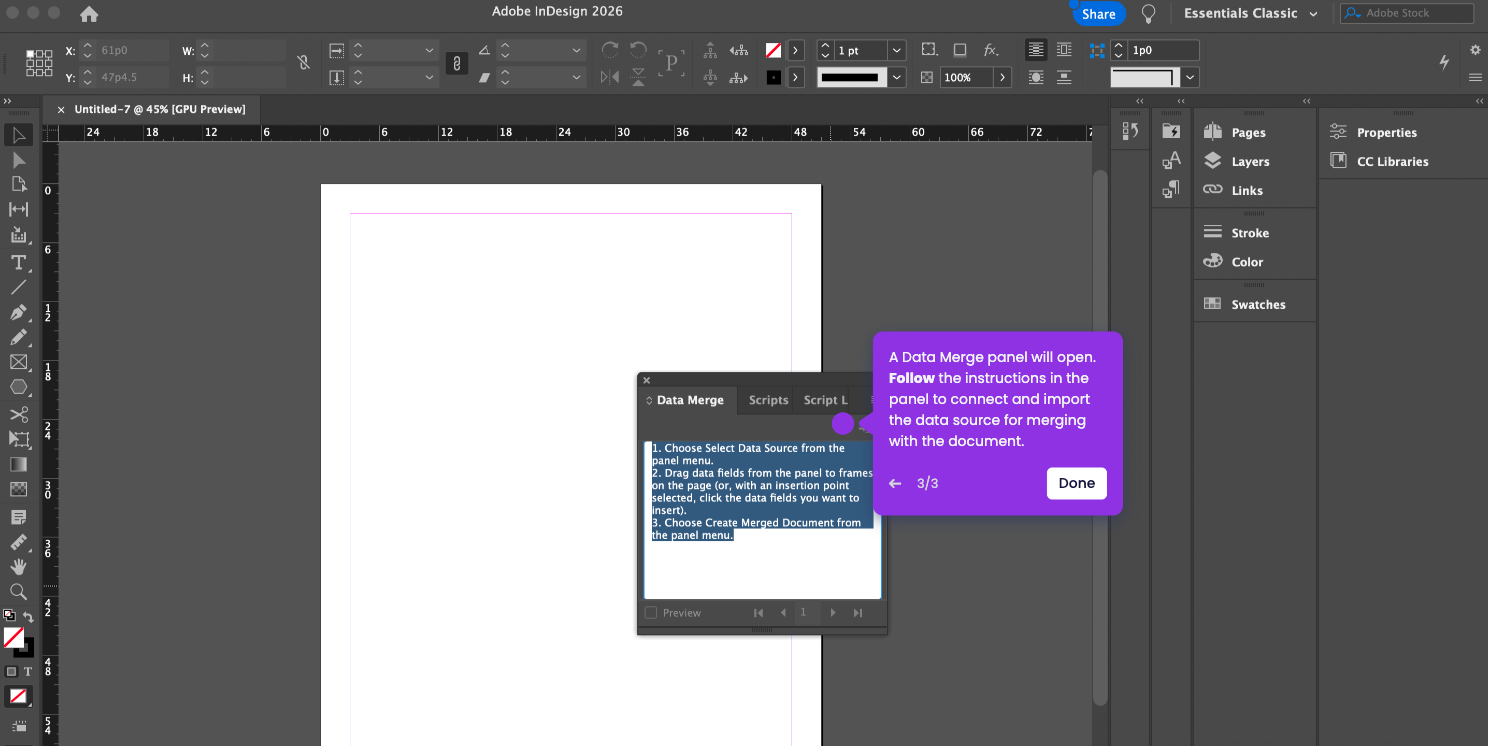
Task: Open stroke weight 1 pt dropdown
Action: point(897,50)
